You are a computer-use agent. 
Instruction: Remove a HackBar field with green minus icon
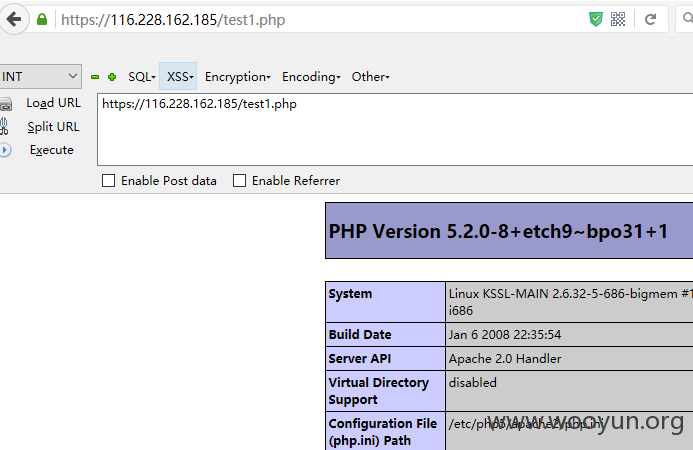(x=95, y=77)
